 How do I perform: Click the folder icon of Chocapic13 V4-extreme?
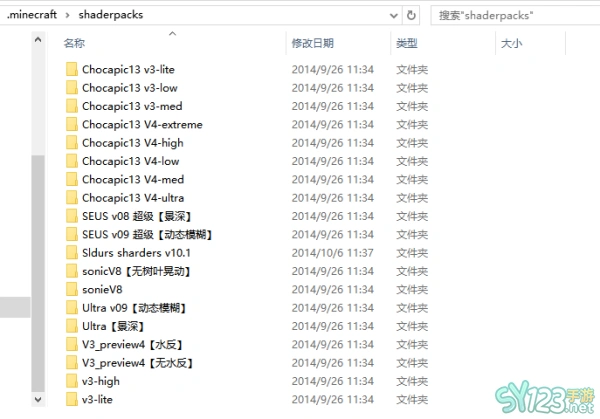(x=72, y=125)
